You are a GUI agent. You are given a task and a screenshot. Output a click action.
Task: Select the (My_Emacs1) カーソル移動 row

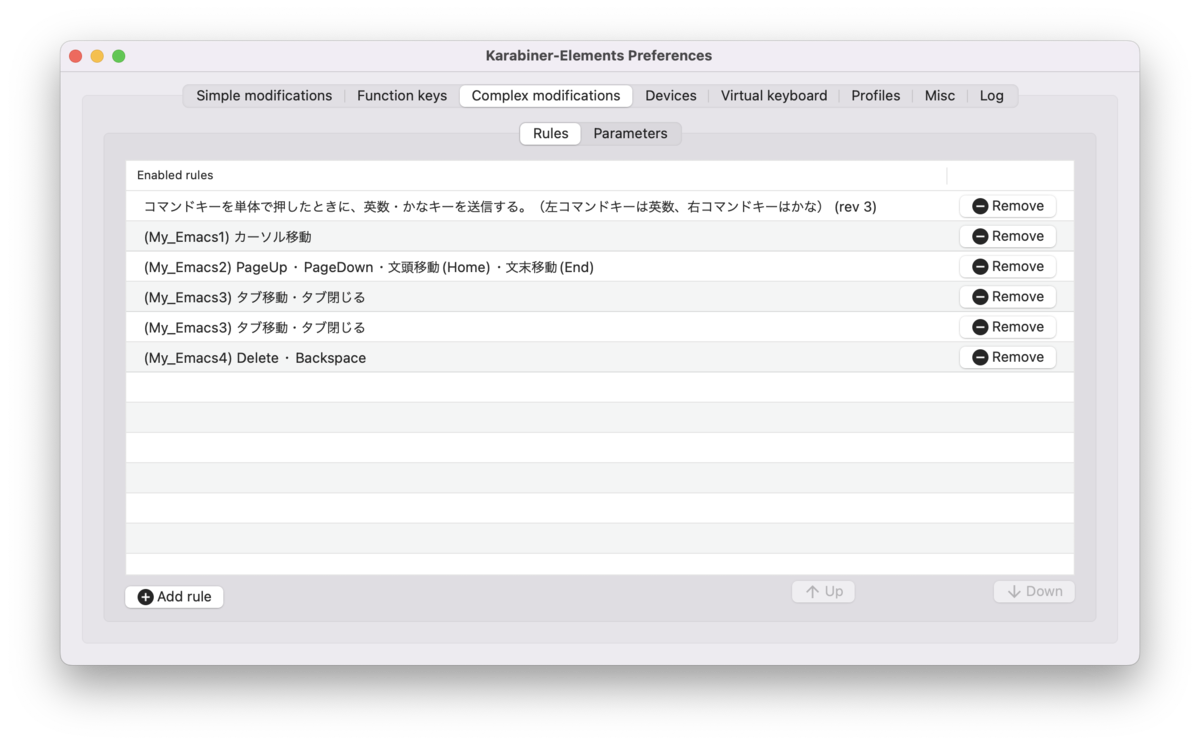(600, 236)
